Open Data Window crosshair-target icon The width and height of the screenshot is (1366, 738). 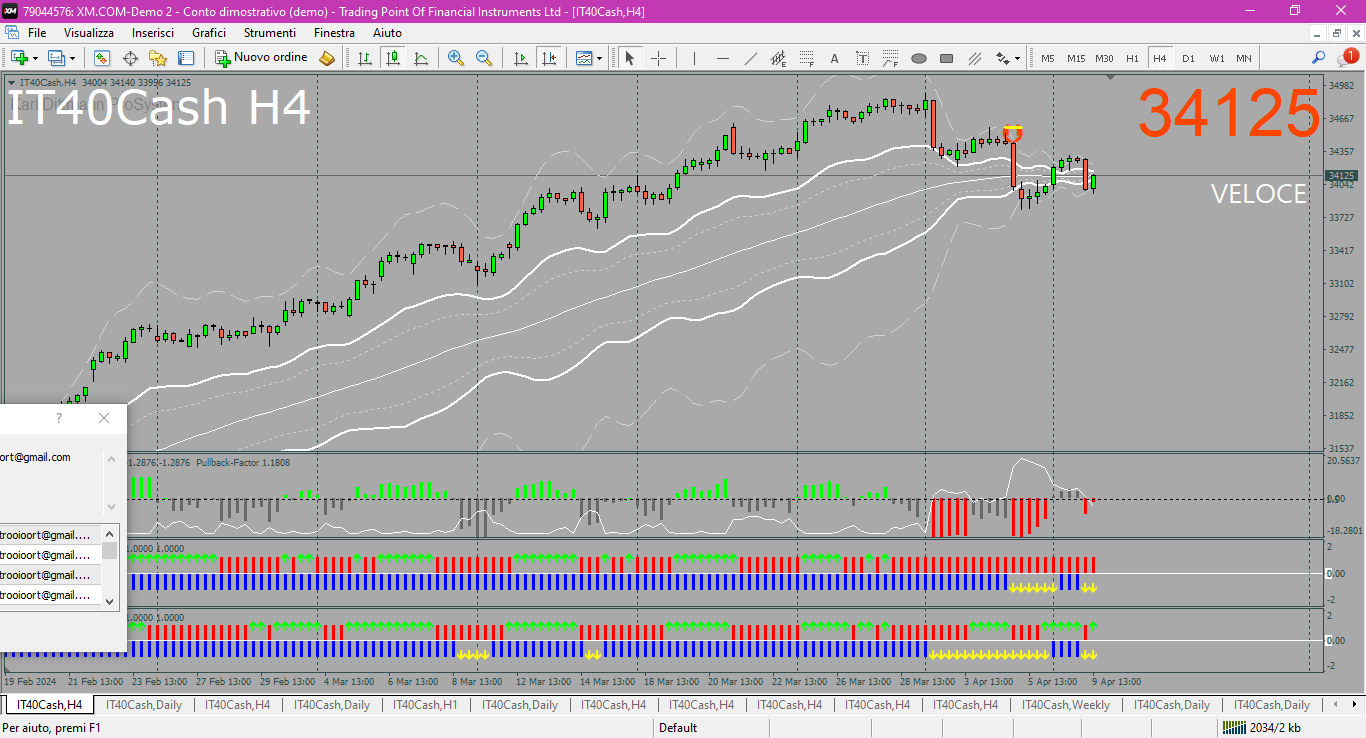130,58
